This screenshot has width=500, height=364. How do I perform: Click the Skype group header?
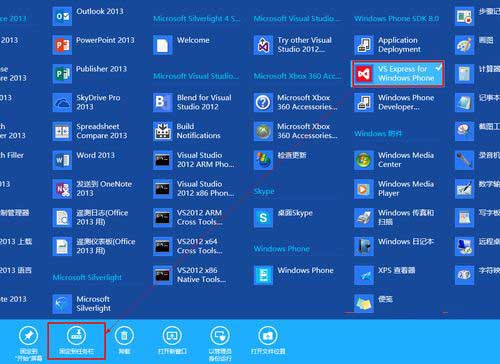264,191
